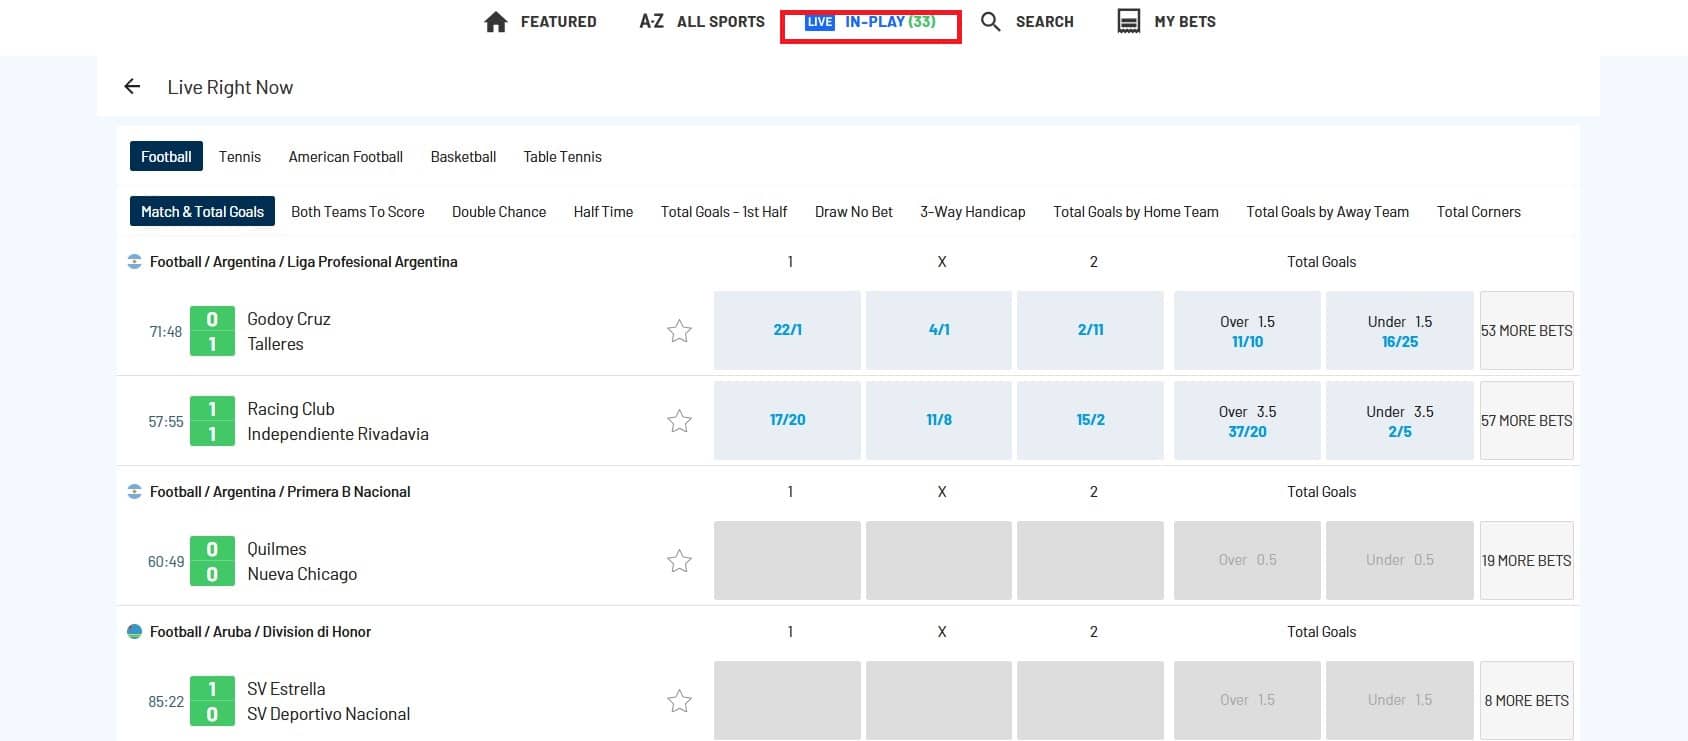Open the Featured section
This screenshot has height=741, width=1688.
click(x=540, y=22)
